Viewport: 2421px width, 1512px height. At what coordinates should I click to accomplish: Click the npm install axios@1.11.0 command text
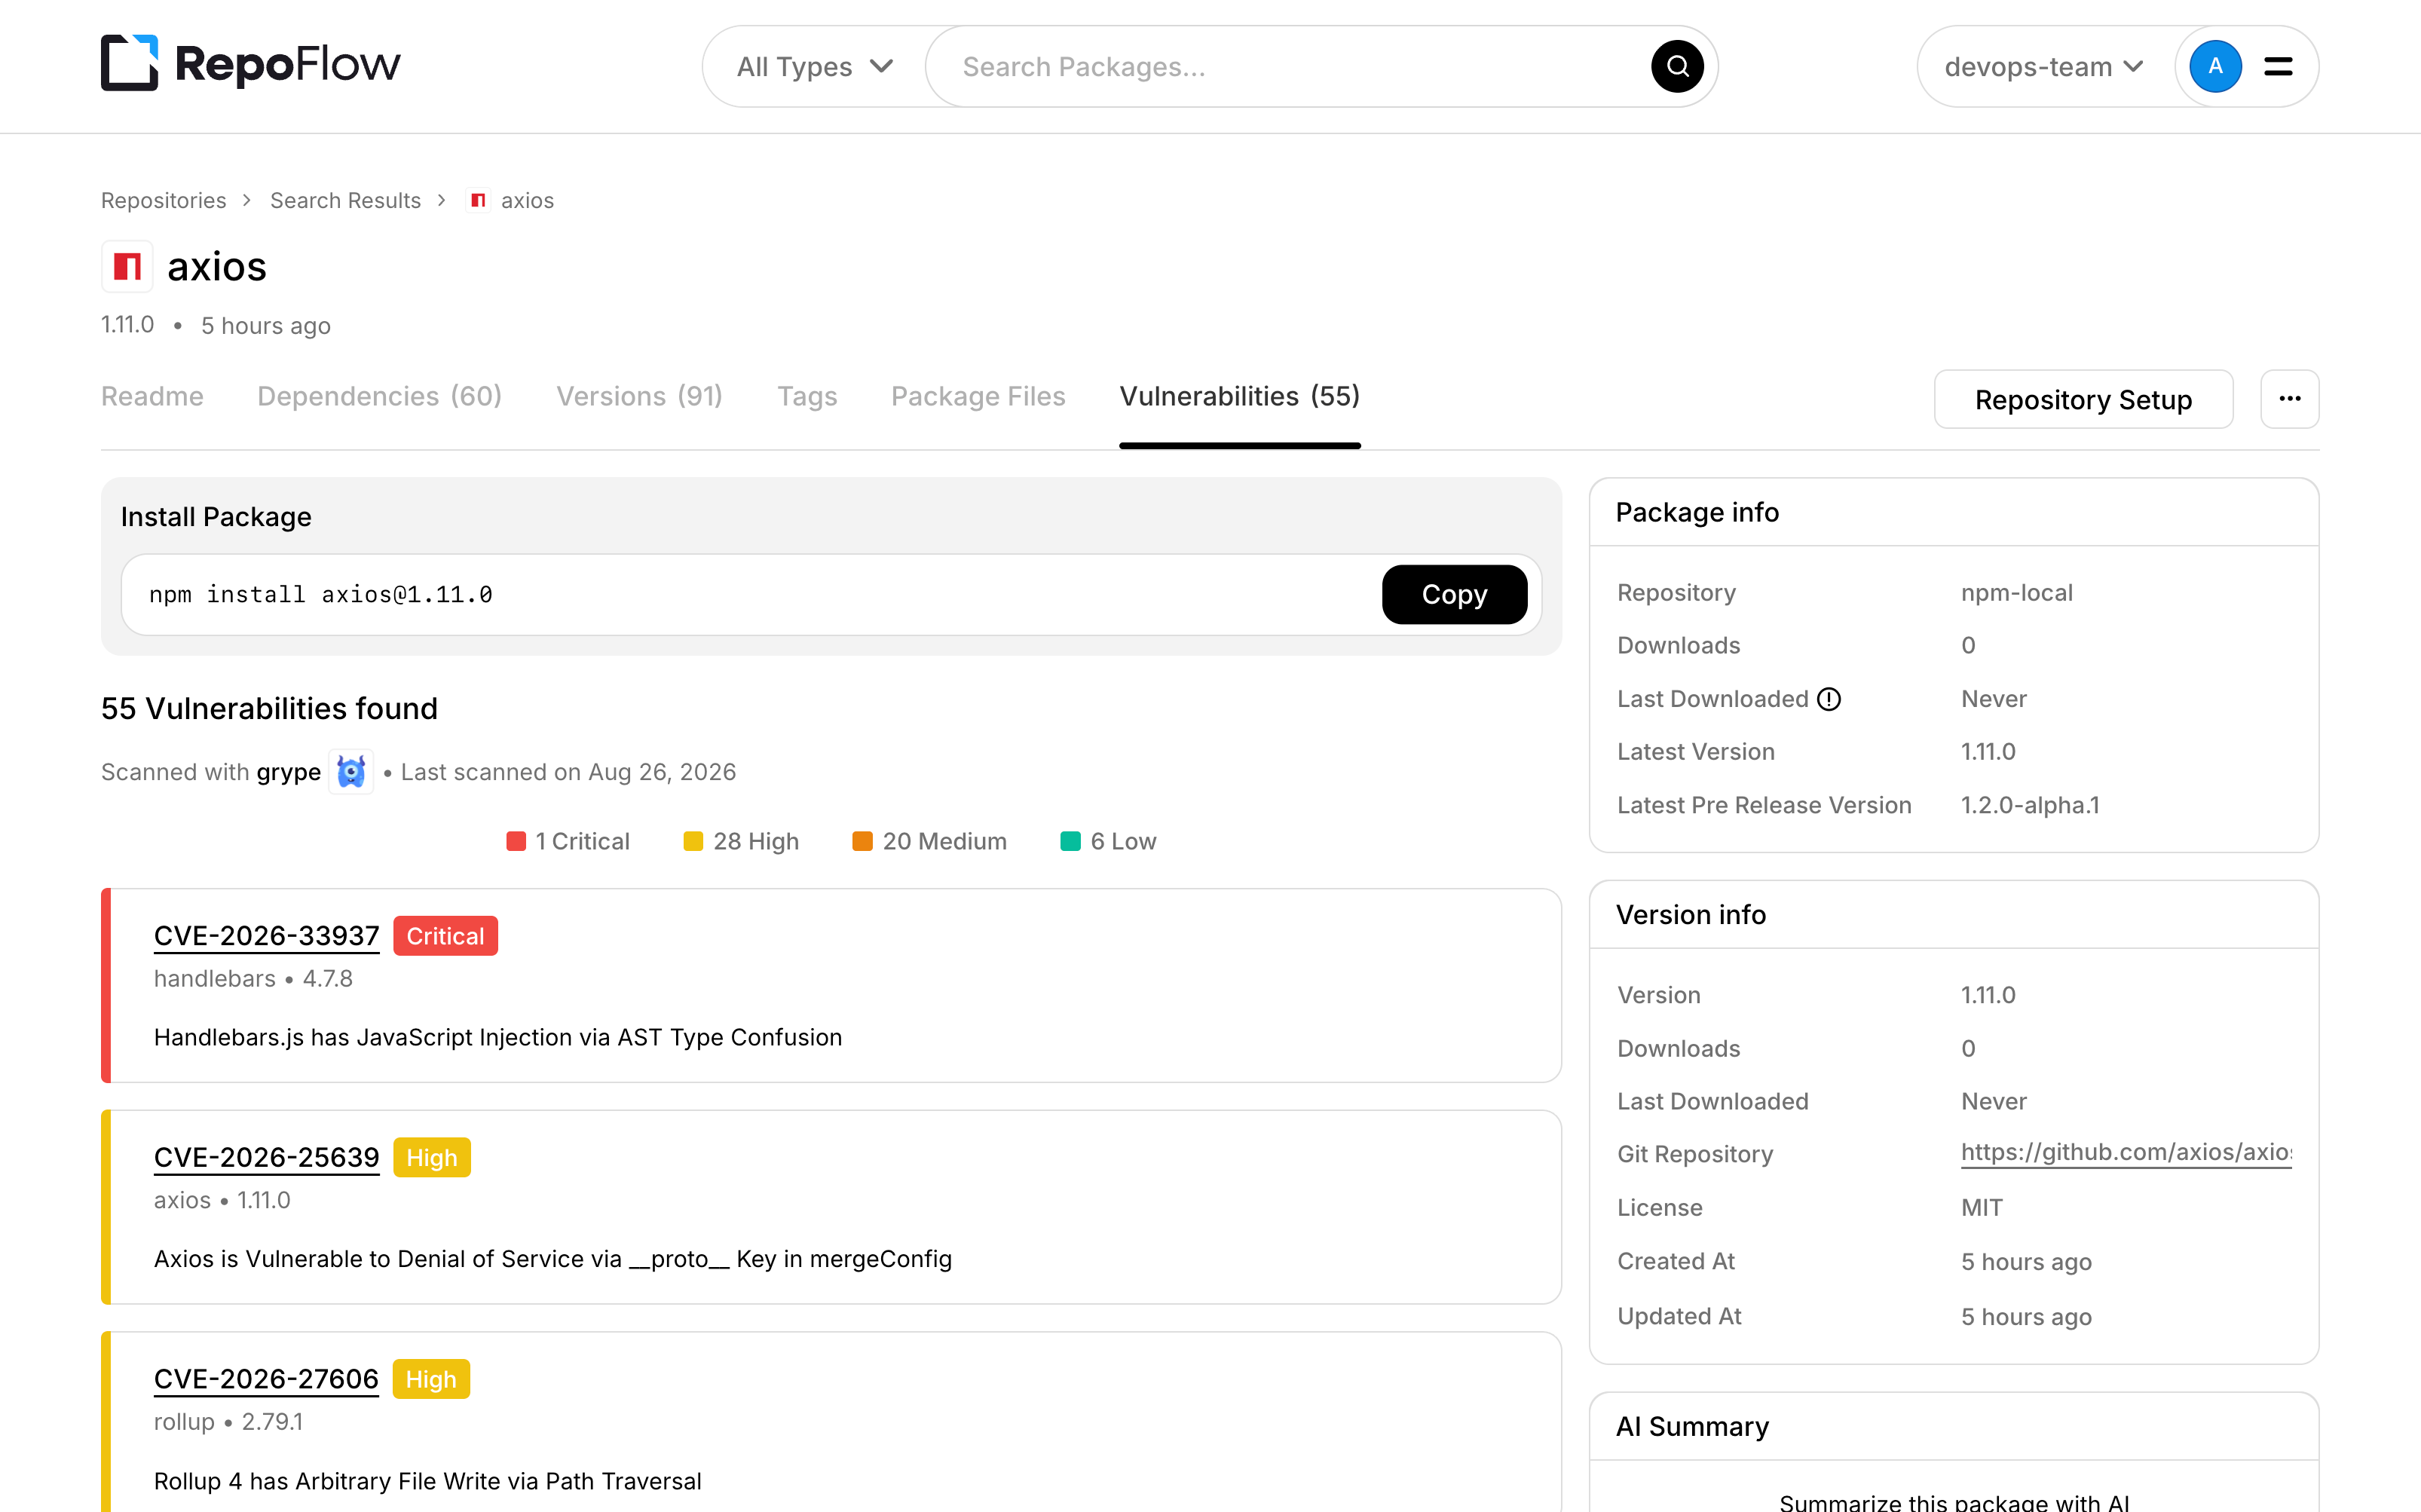(321, 595)
